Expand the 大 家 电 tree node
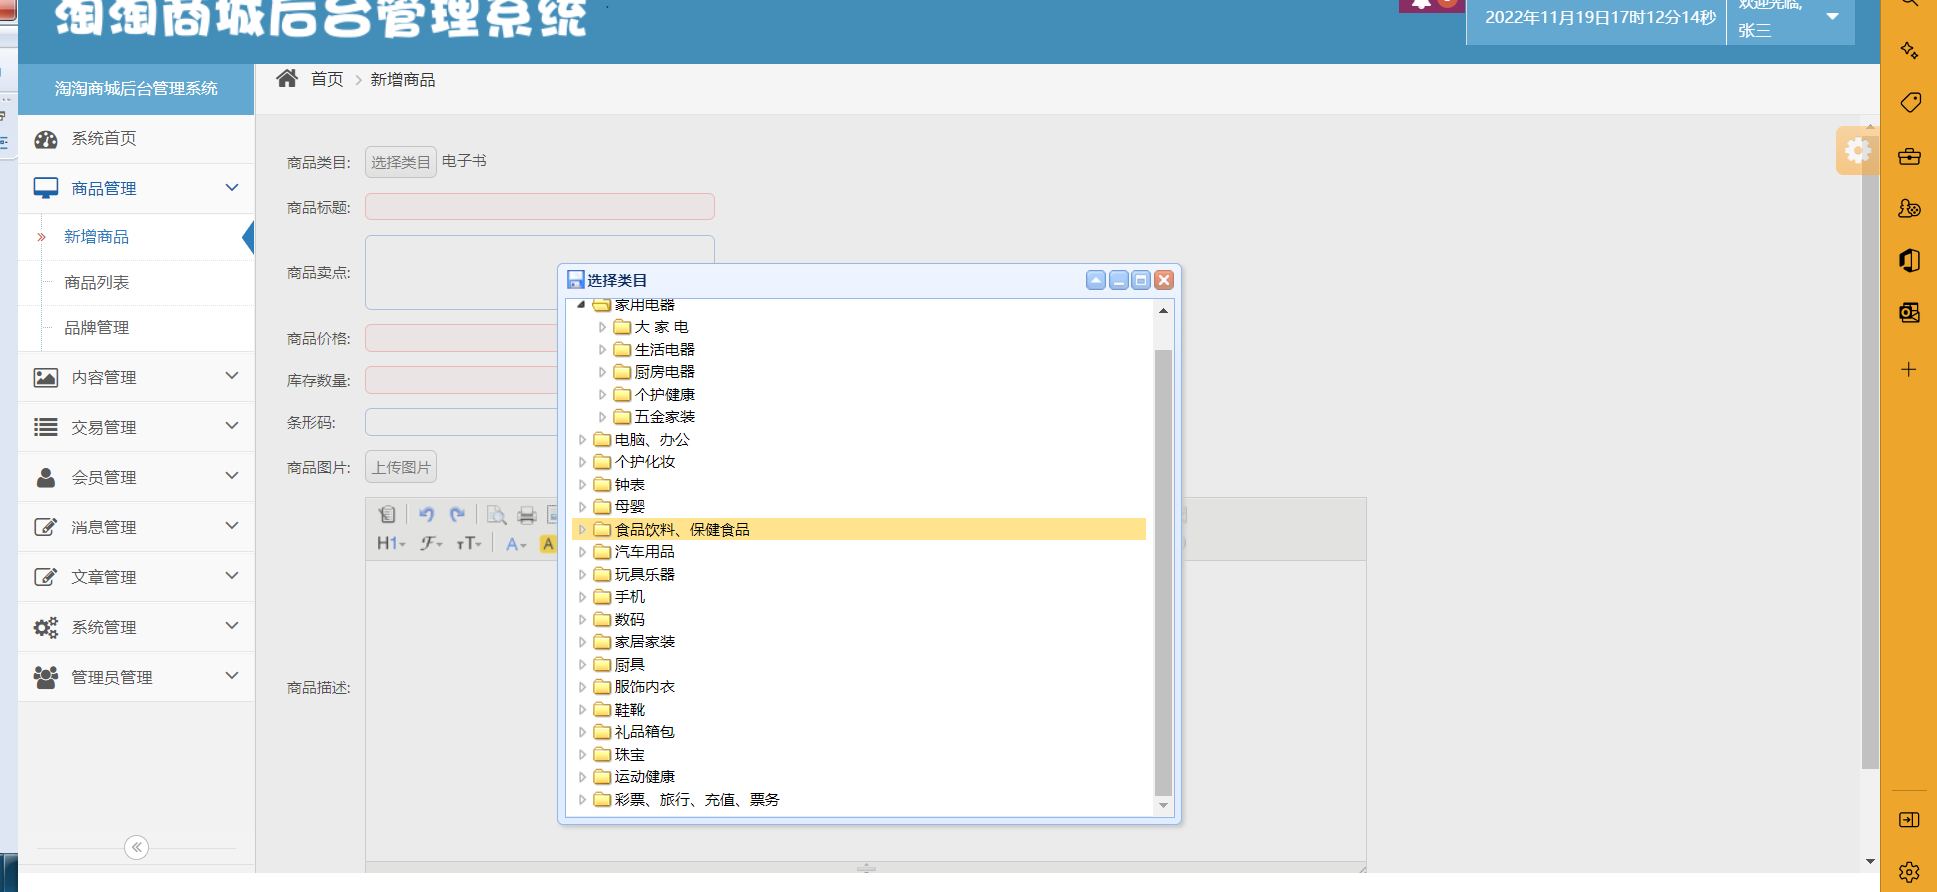 [x=602, y=327]
